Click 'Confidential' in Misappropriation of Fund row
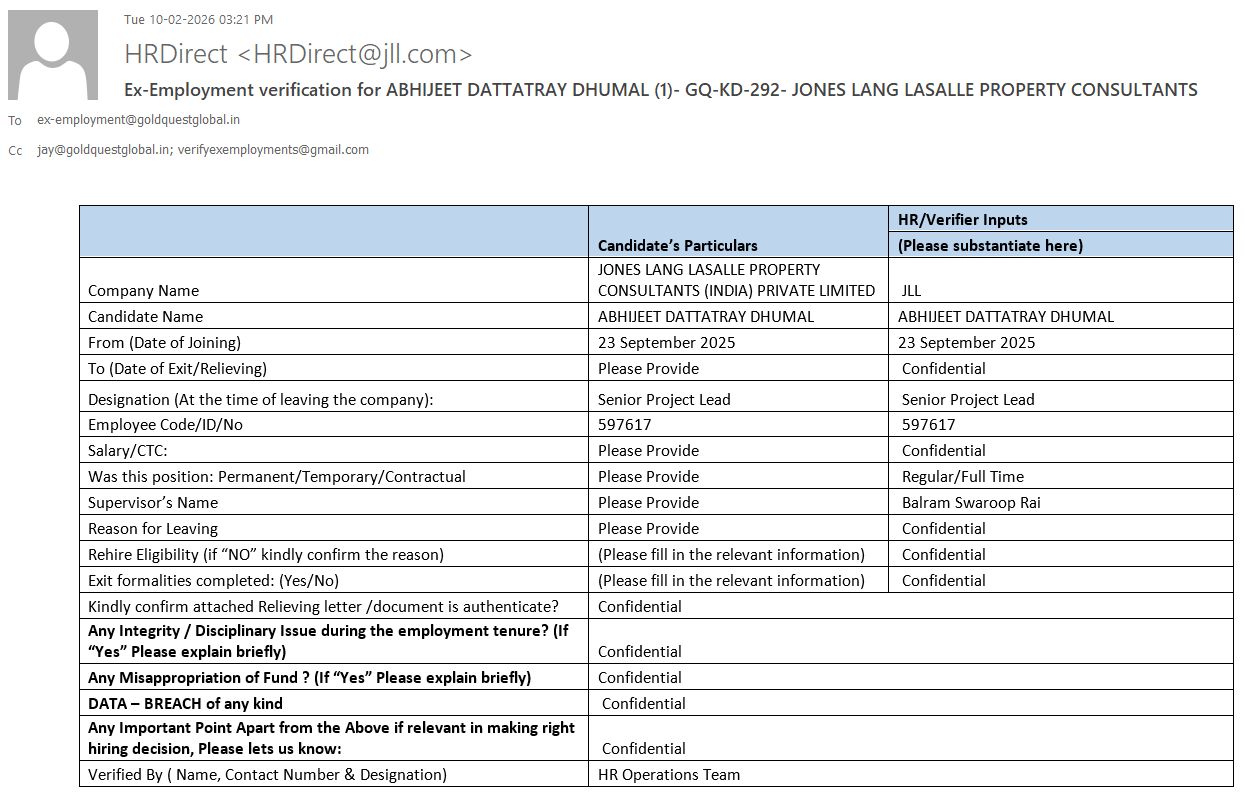 click(639, 678)
